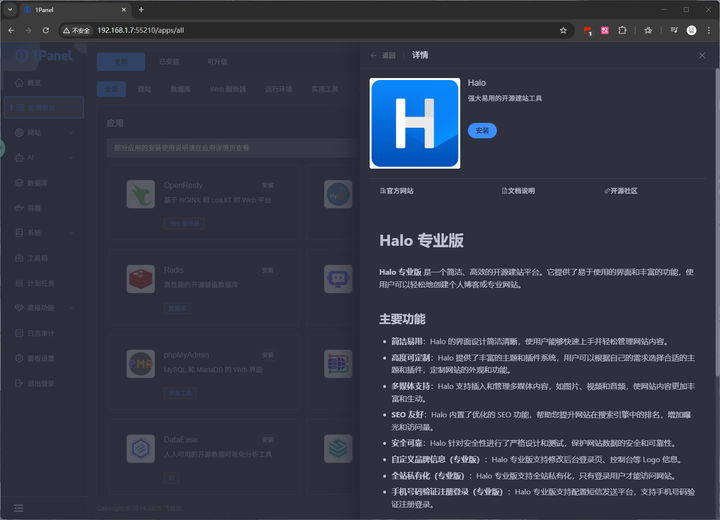Filter apps by 数据库 category tab
Image resolution: width=720 pixels, height=520 pixels.
180,89
